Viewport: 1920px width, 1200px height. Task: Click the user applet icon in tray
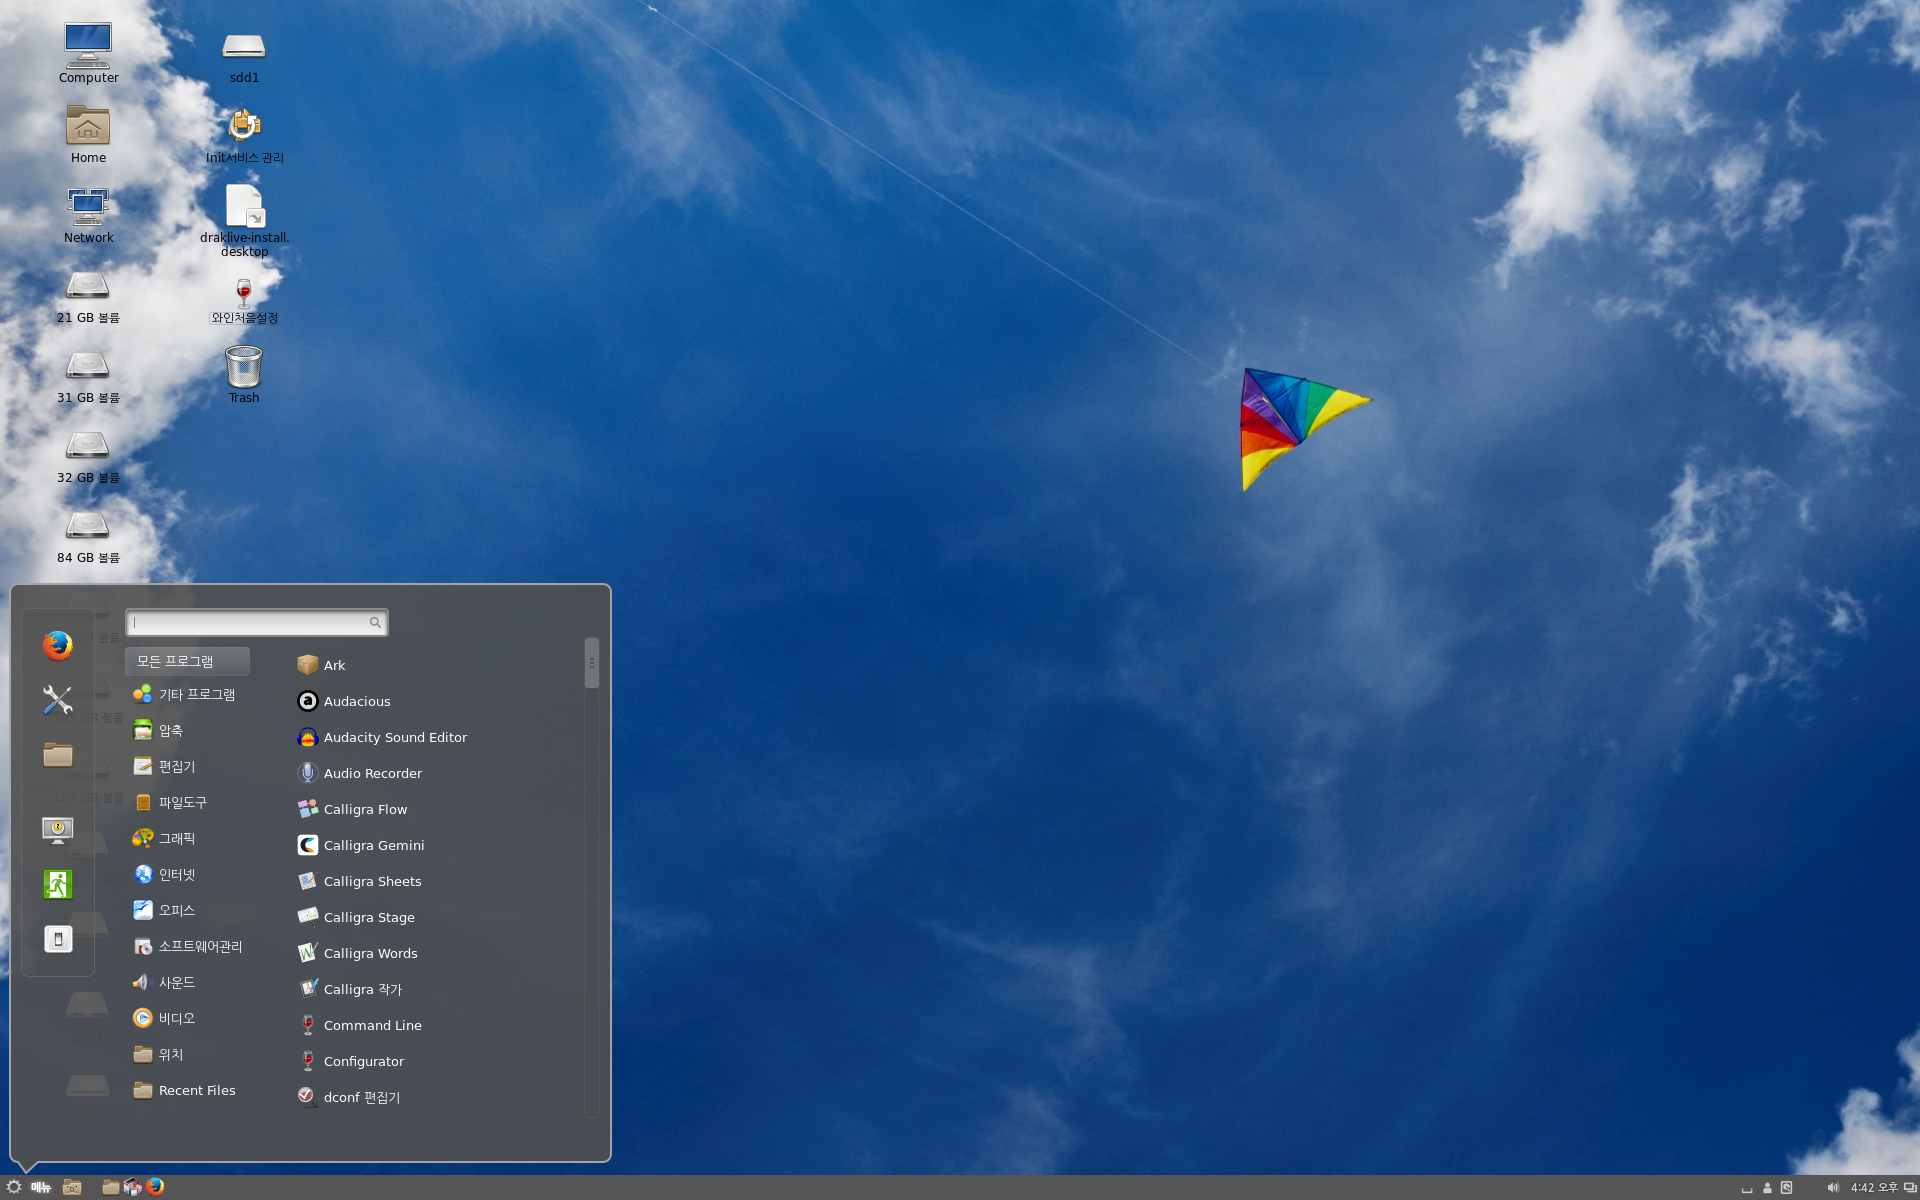pyautogui.click(x=1767, y=1188)
